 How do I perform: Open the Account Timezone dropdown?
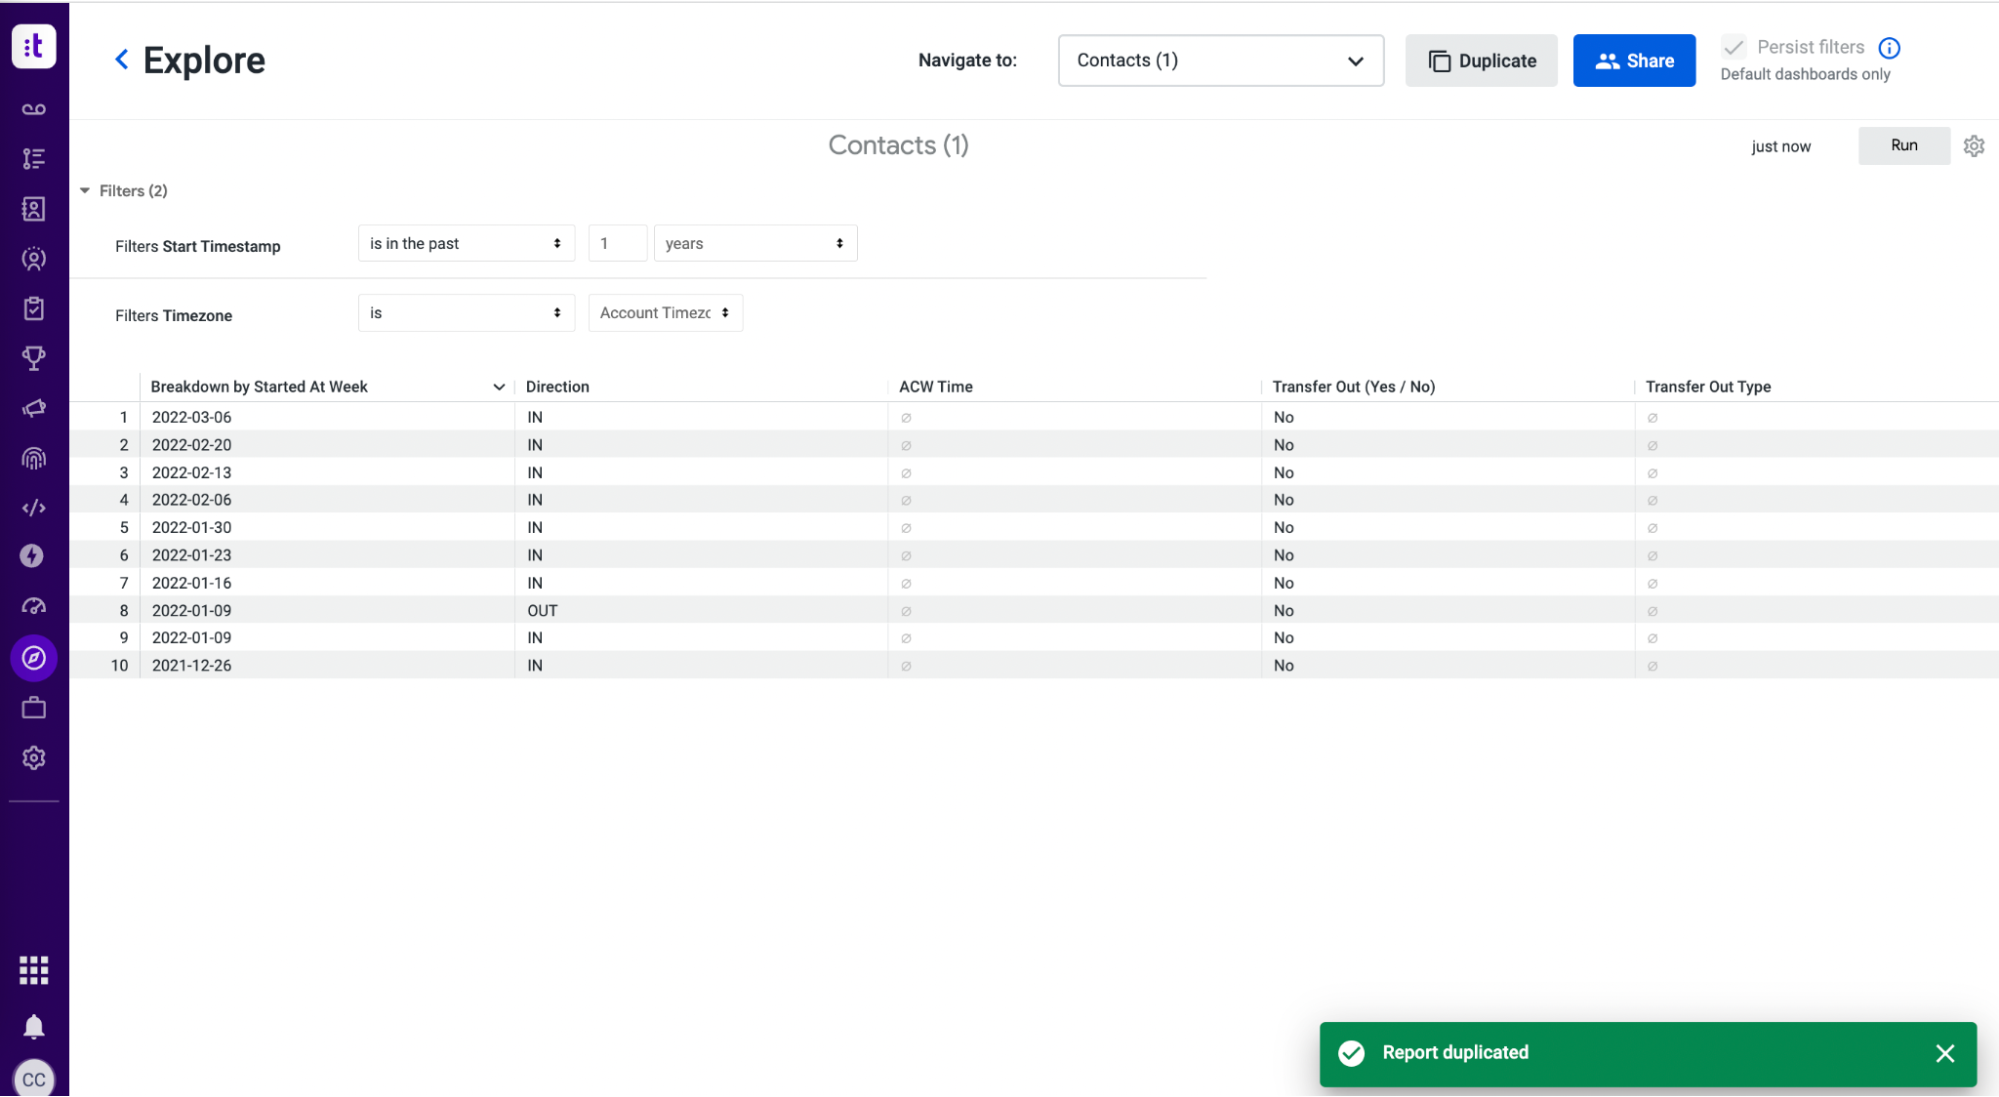(x=665, y=313)
